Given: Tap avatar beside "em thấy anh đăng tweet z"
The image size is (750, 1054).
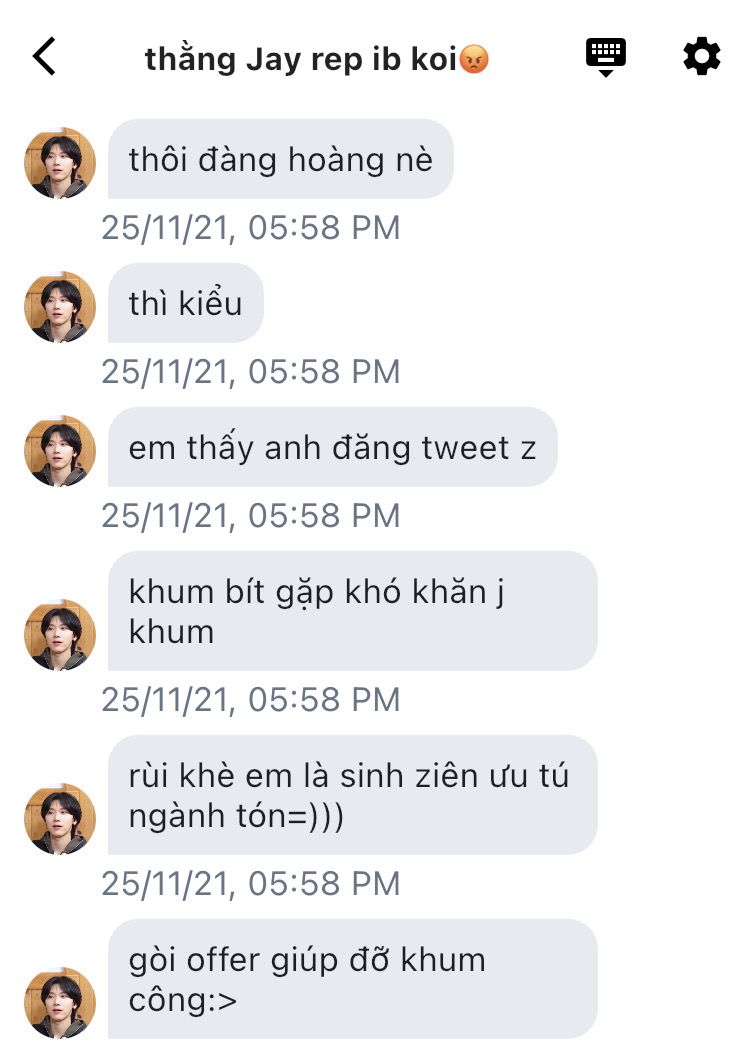Looking at the screenshot, I should (60, 451).
